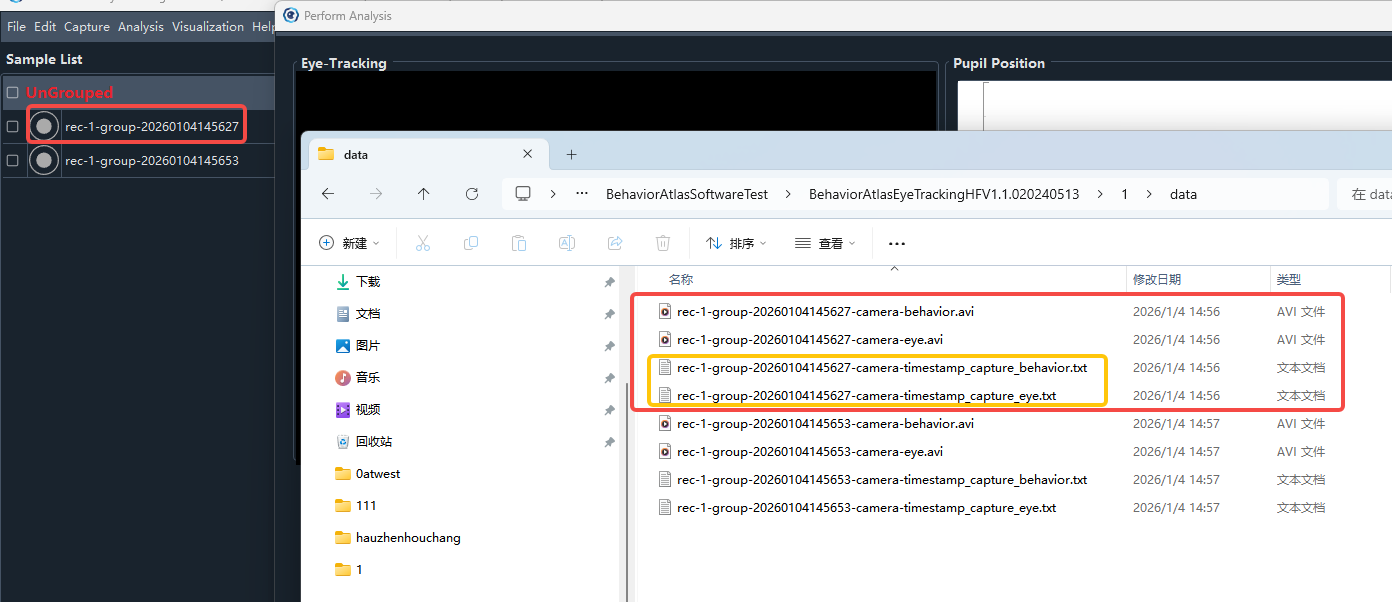
Task: Click the paste clipboard icon in toolbar
Action: click(x=518, y=243)
